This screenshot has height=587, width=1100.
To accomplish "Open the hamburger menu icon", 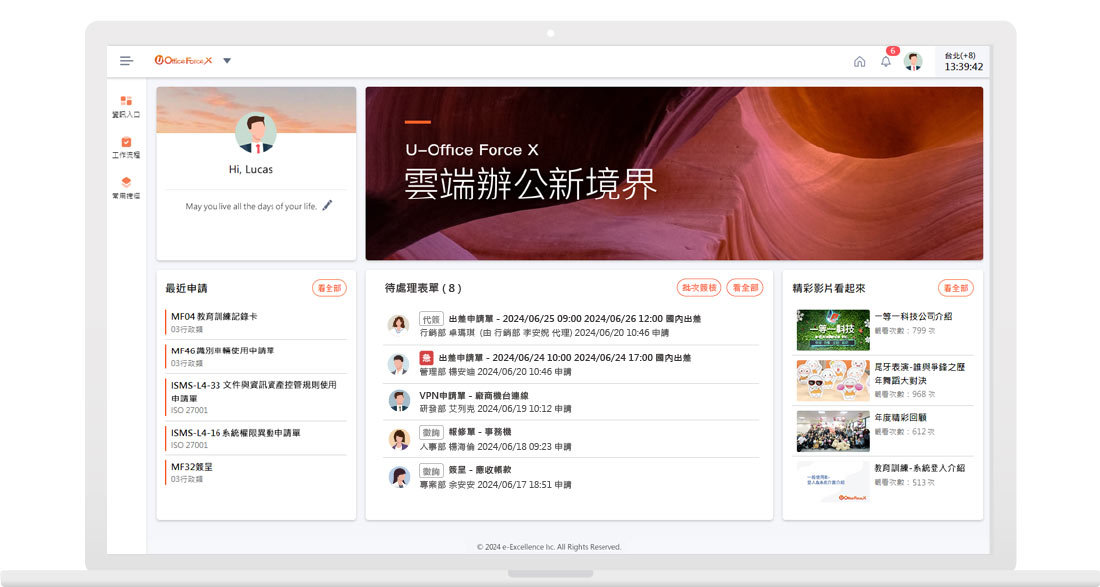I will click(x=126, y=61).
